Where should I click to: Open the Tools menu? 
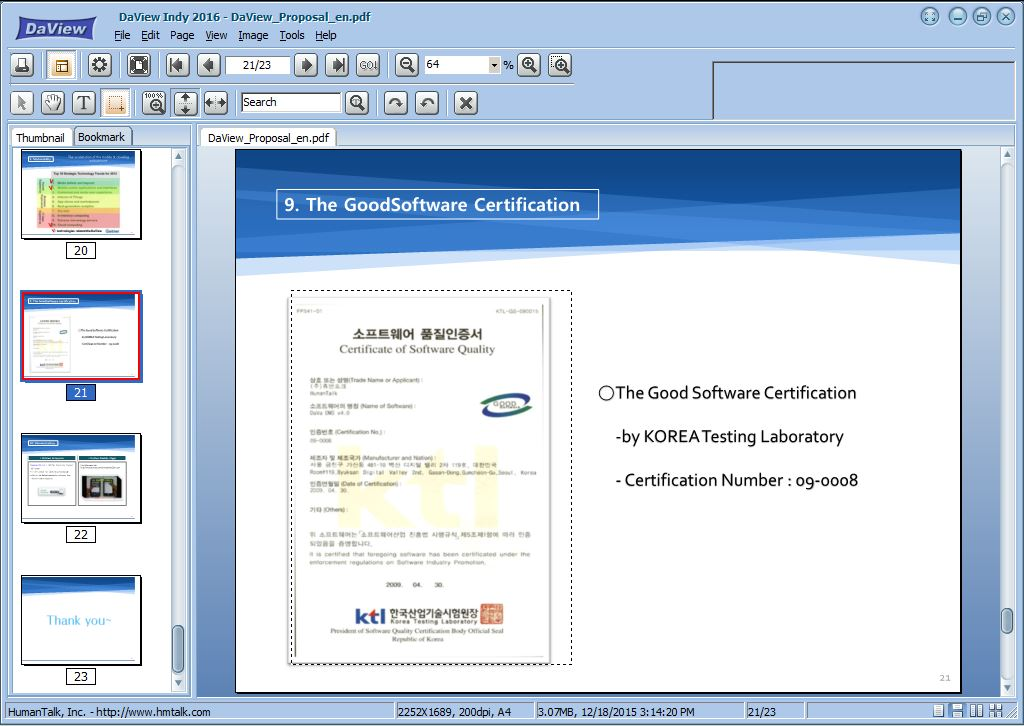tap(292, 35)
